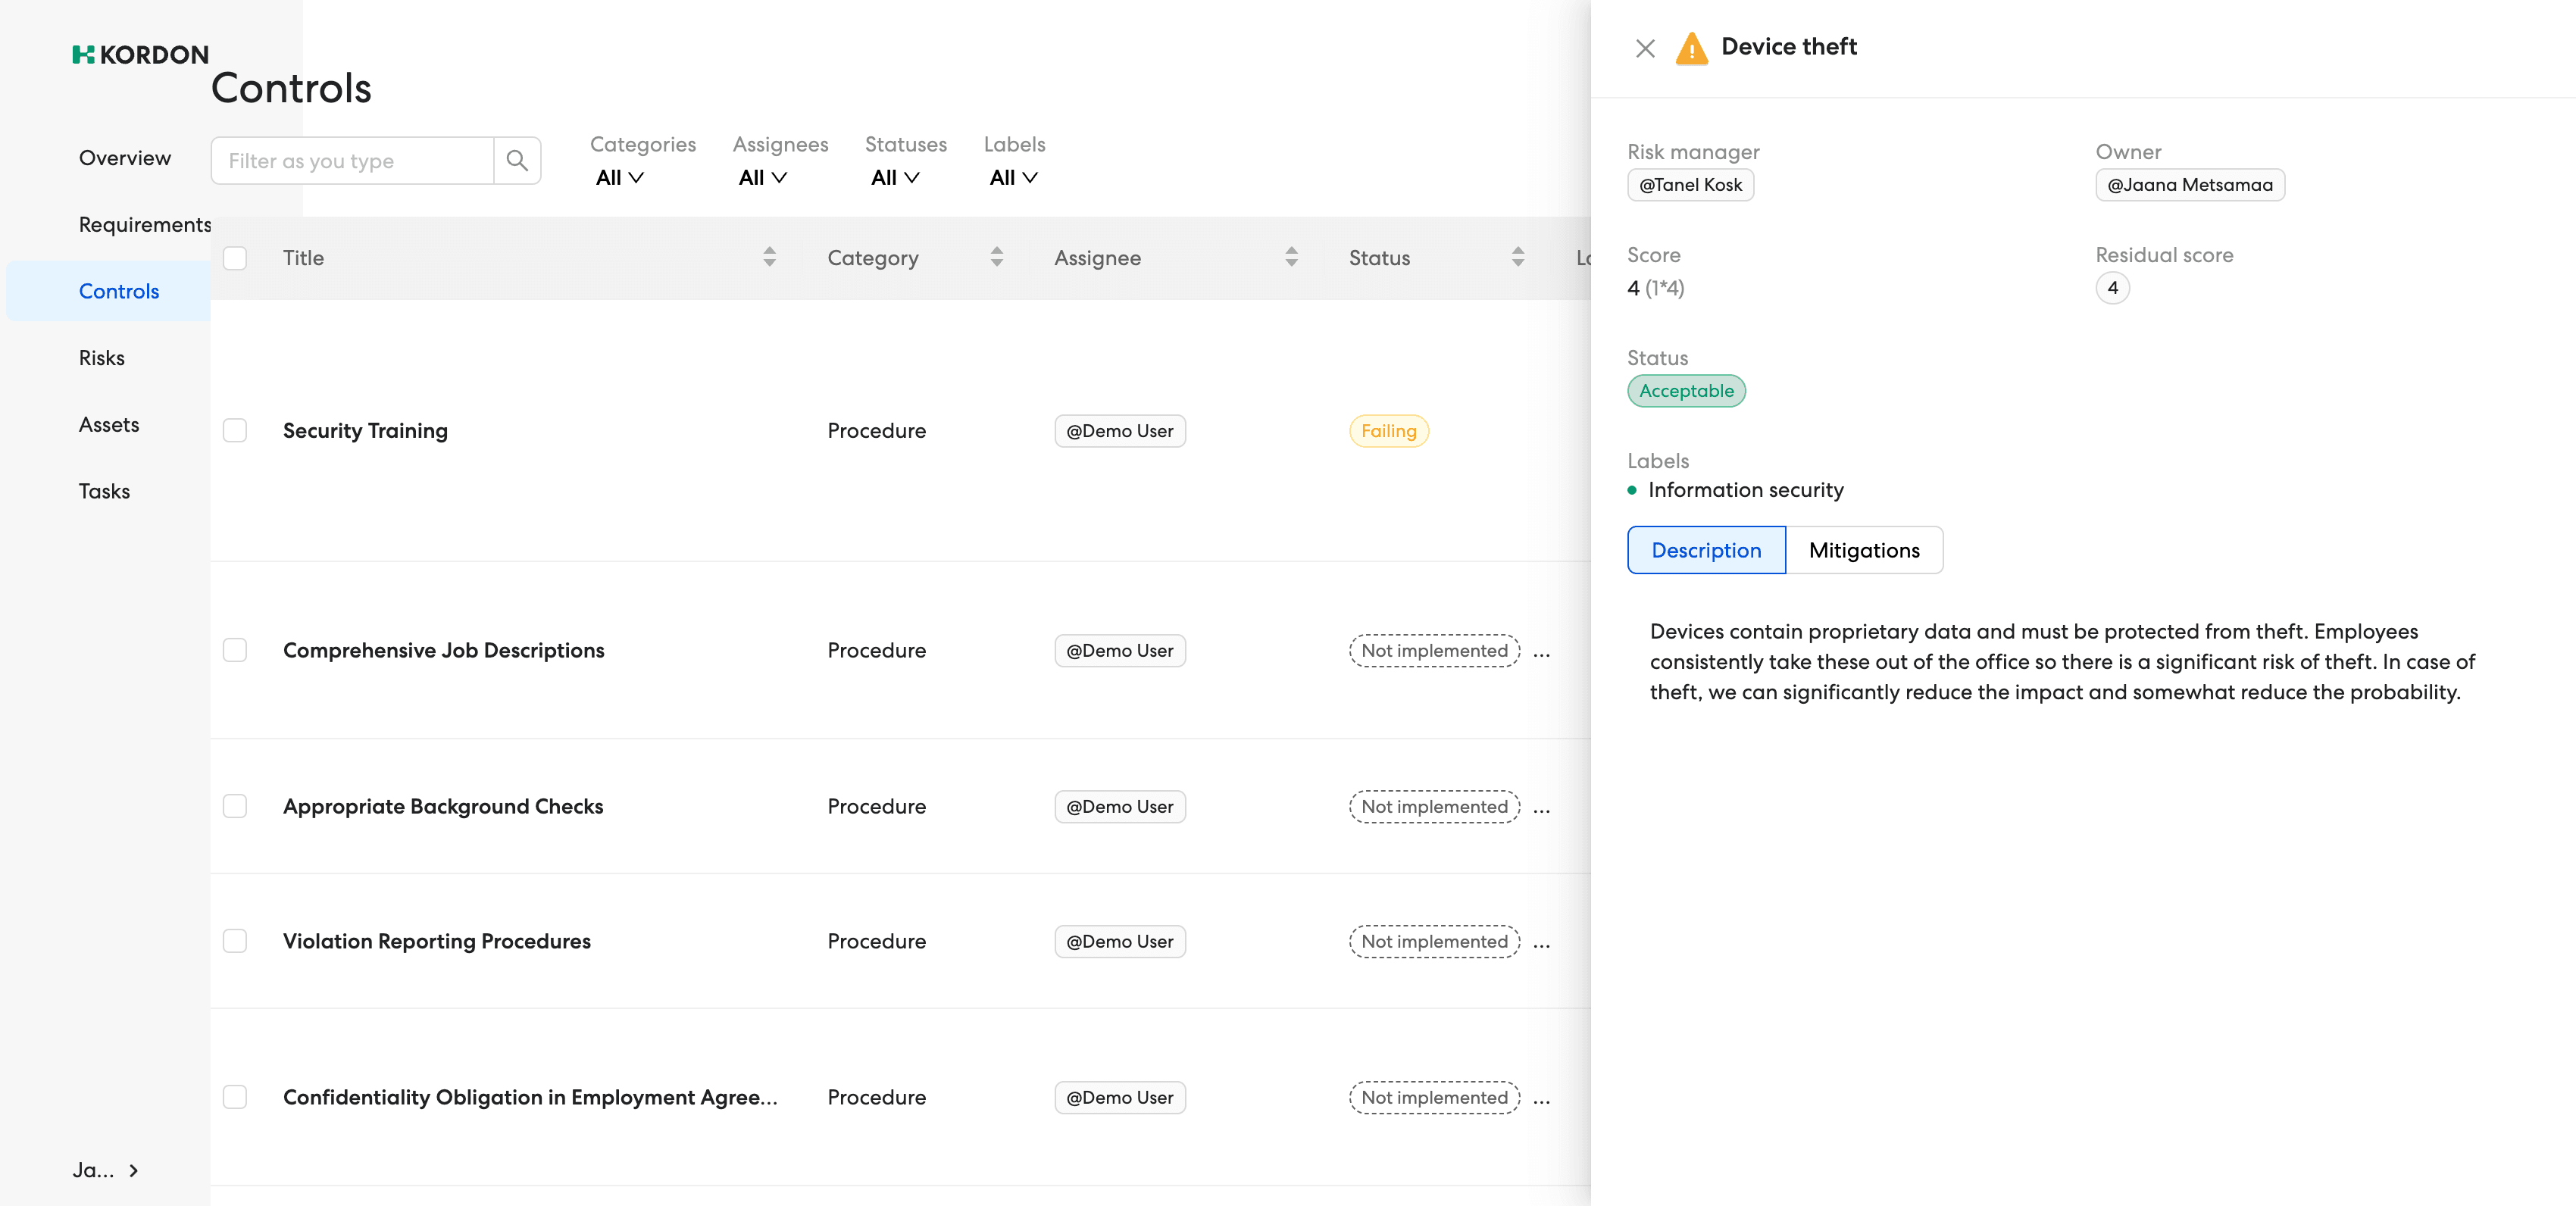Sort by Status column arrows
The width and height of the screenshot is (2576, 1206).
(x=1517, y=257)
